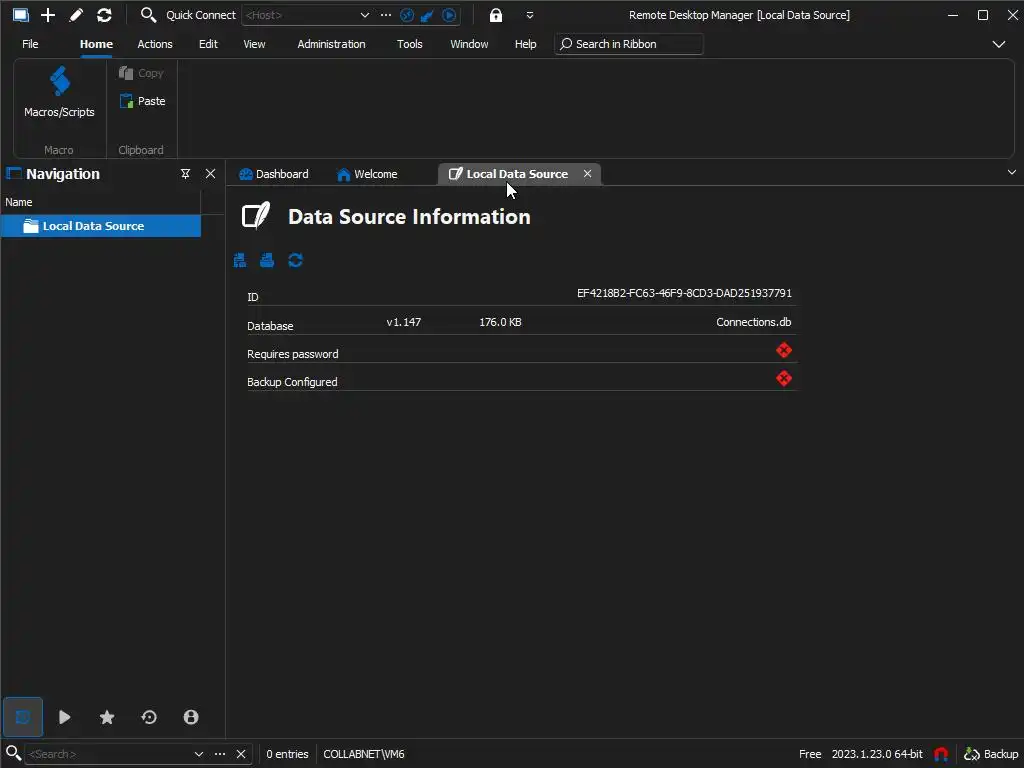
Task: Open the bottom search dropdown arrow
Action: pos(199,754)
